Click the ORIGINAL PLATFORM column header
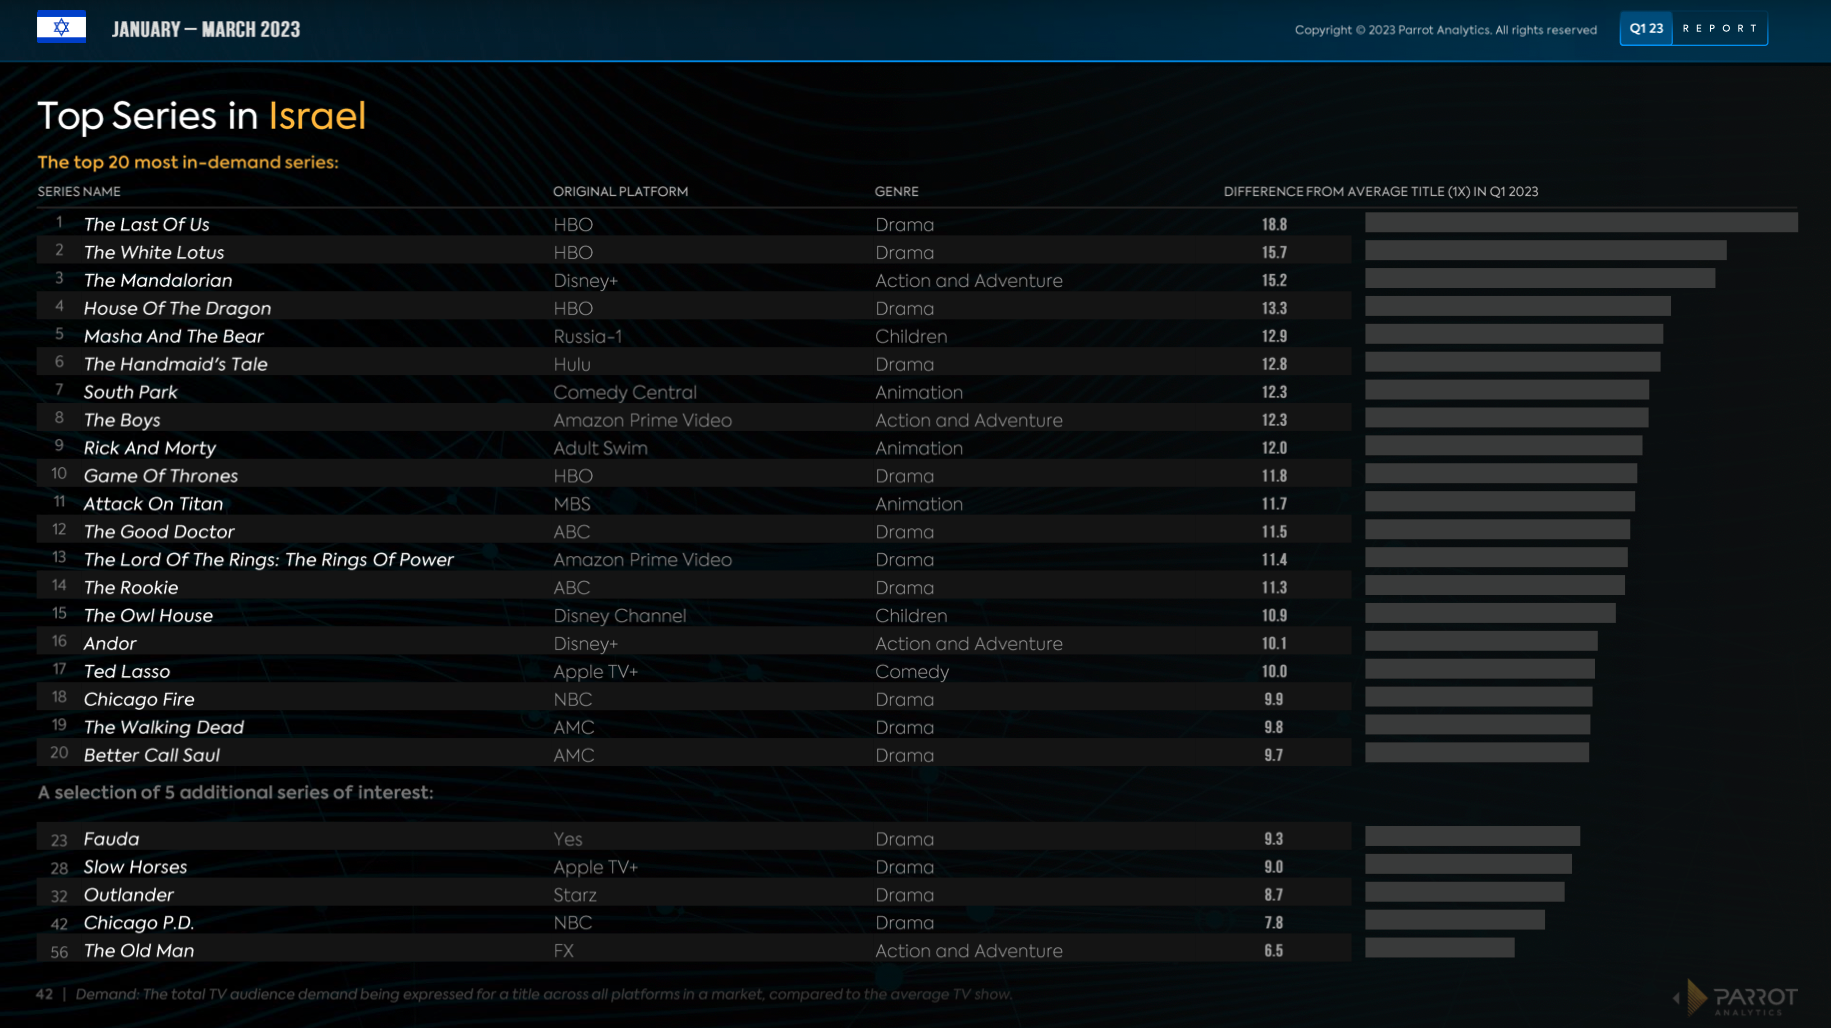Image resolution: width=1831 pixels, height=1028 pixels. 620,191
